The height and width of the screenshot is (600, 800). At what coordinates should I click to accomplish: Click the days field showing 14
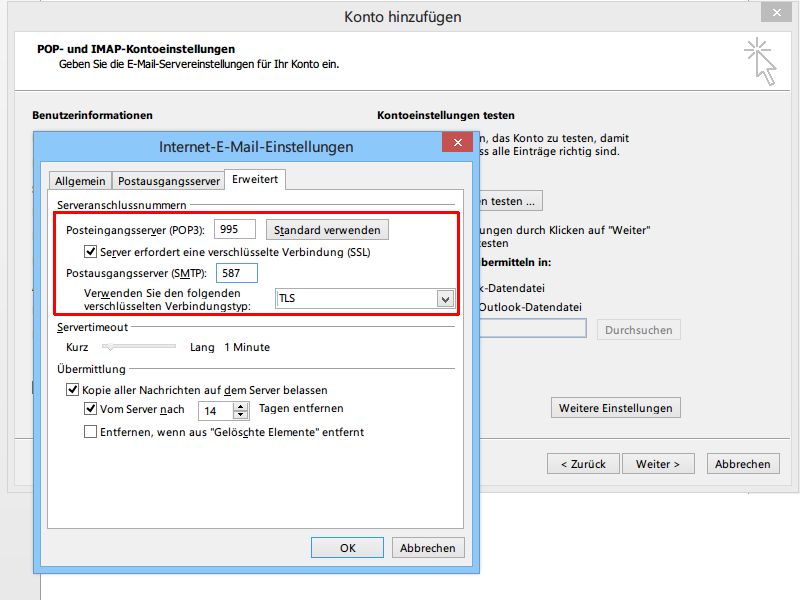click(215, 410)
